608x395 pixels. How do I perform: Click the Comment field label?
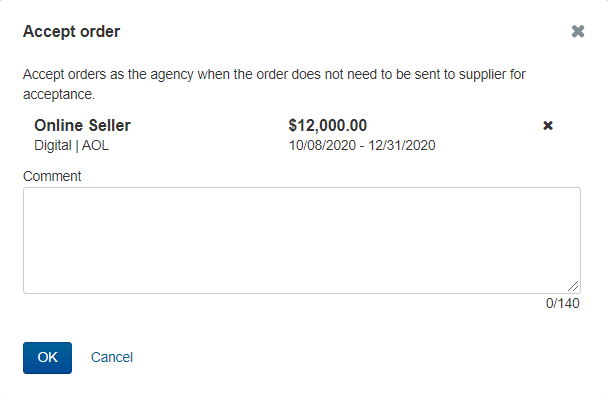52,176
